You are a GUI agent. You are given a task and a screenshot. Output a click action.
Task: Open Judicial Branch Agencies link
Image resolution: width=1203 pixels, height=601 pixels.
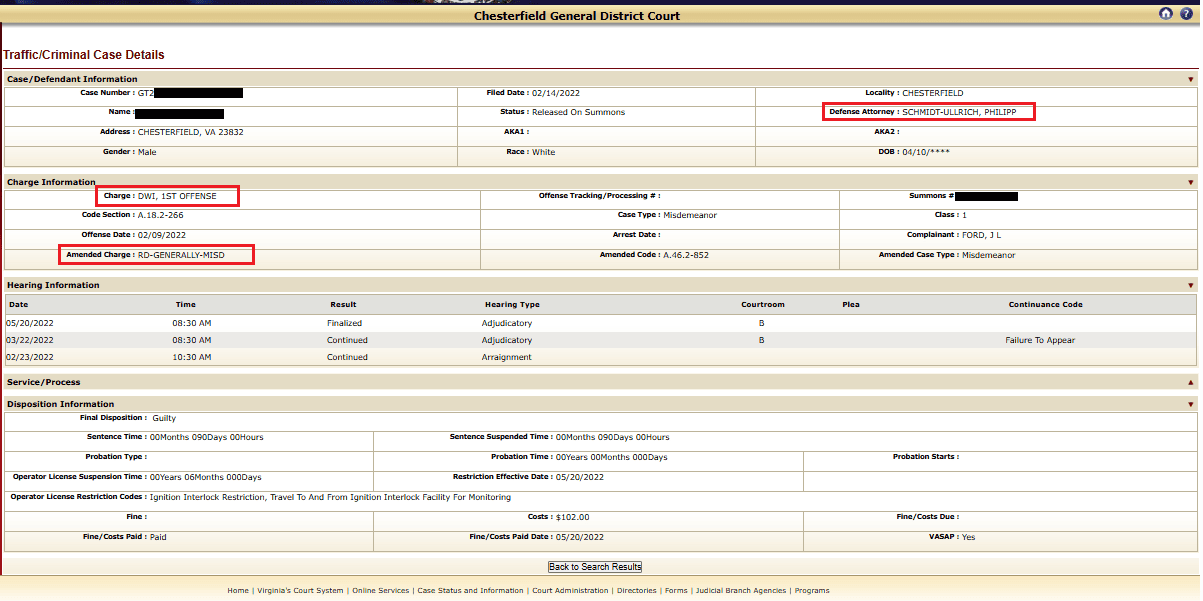coord(741,591)
